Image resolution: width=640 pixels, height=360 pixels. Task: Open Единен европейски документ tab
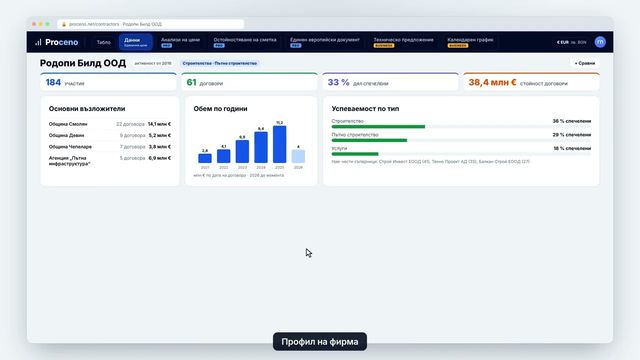(325, 42)
